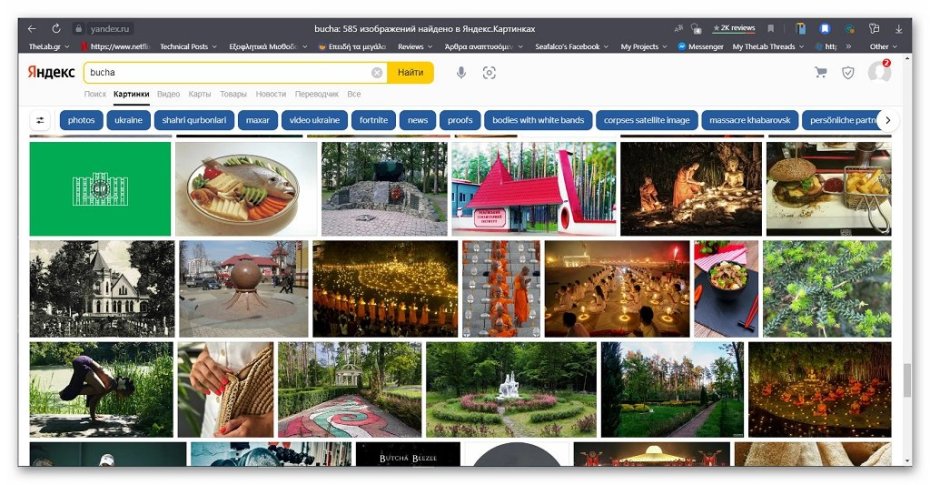This screenshot has height=485, width=930.
Task: Open the garden with white statue thumbnail
Action: pos(511,390)
